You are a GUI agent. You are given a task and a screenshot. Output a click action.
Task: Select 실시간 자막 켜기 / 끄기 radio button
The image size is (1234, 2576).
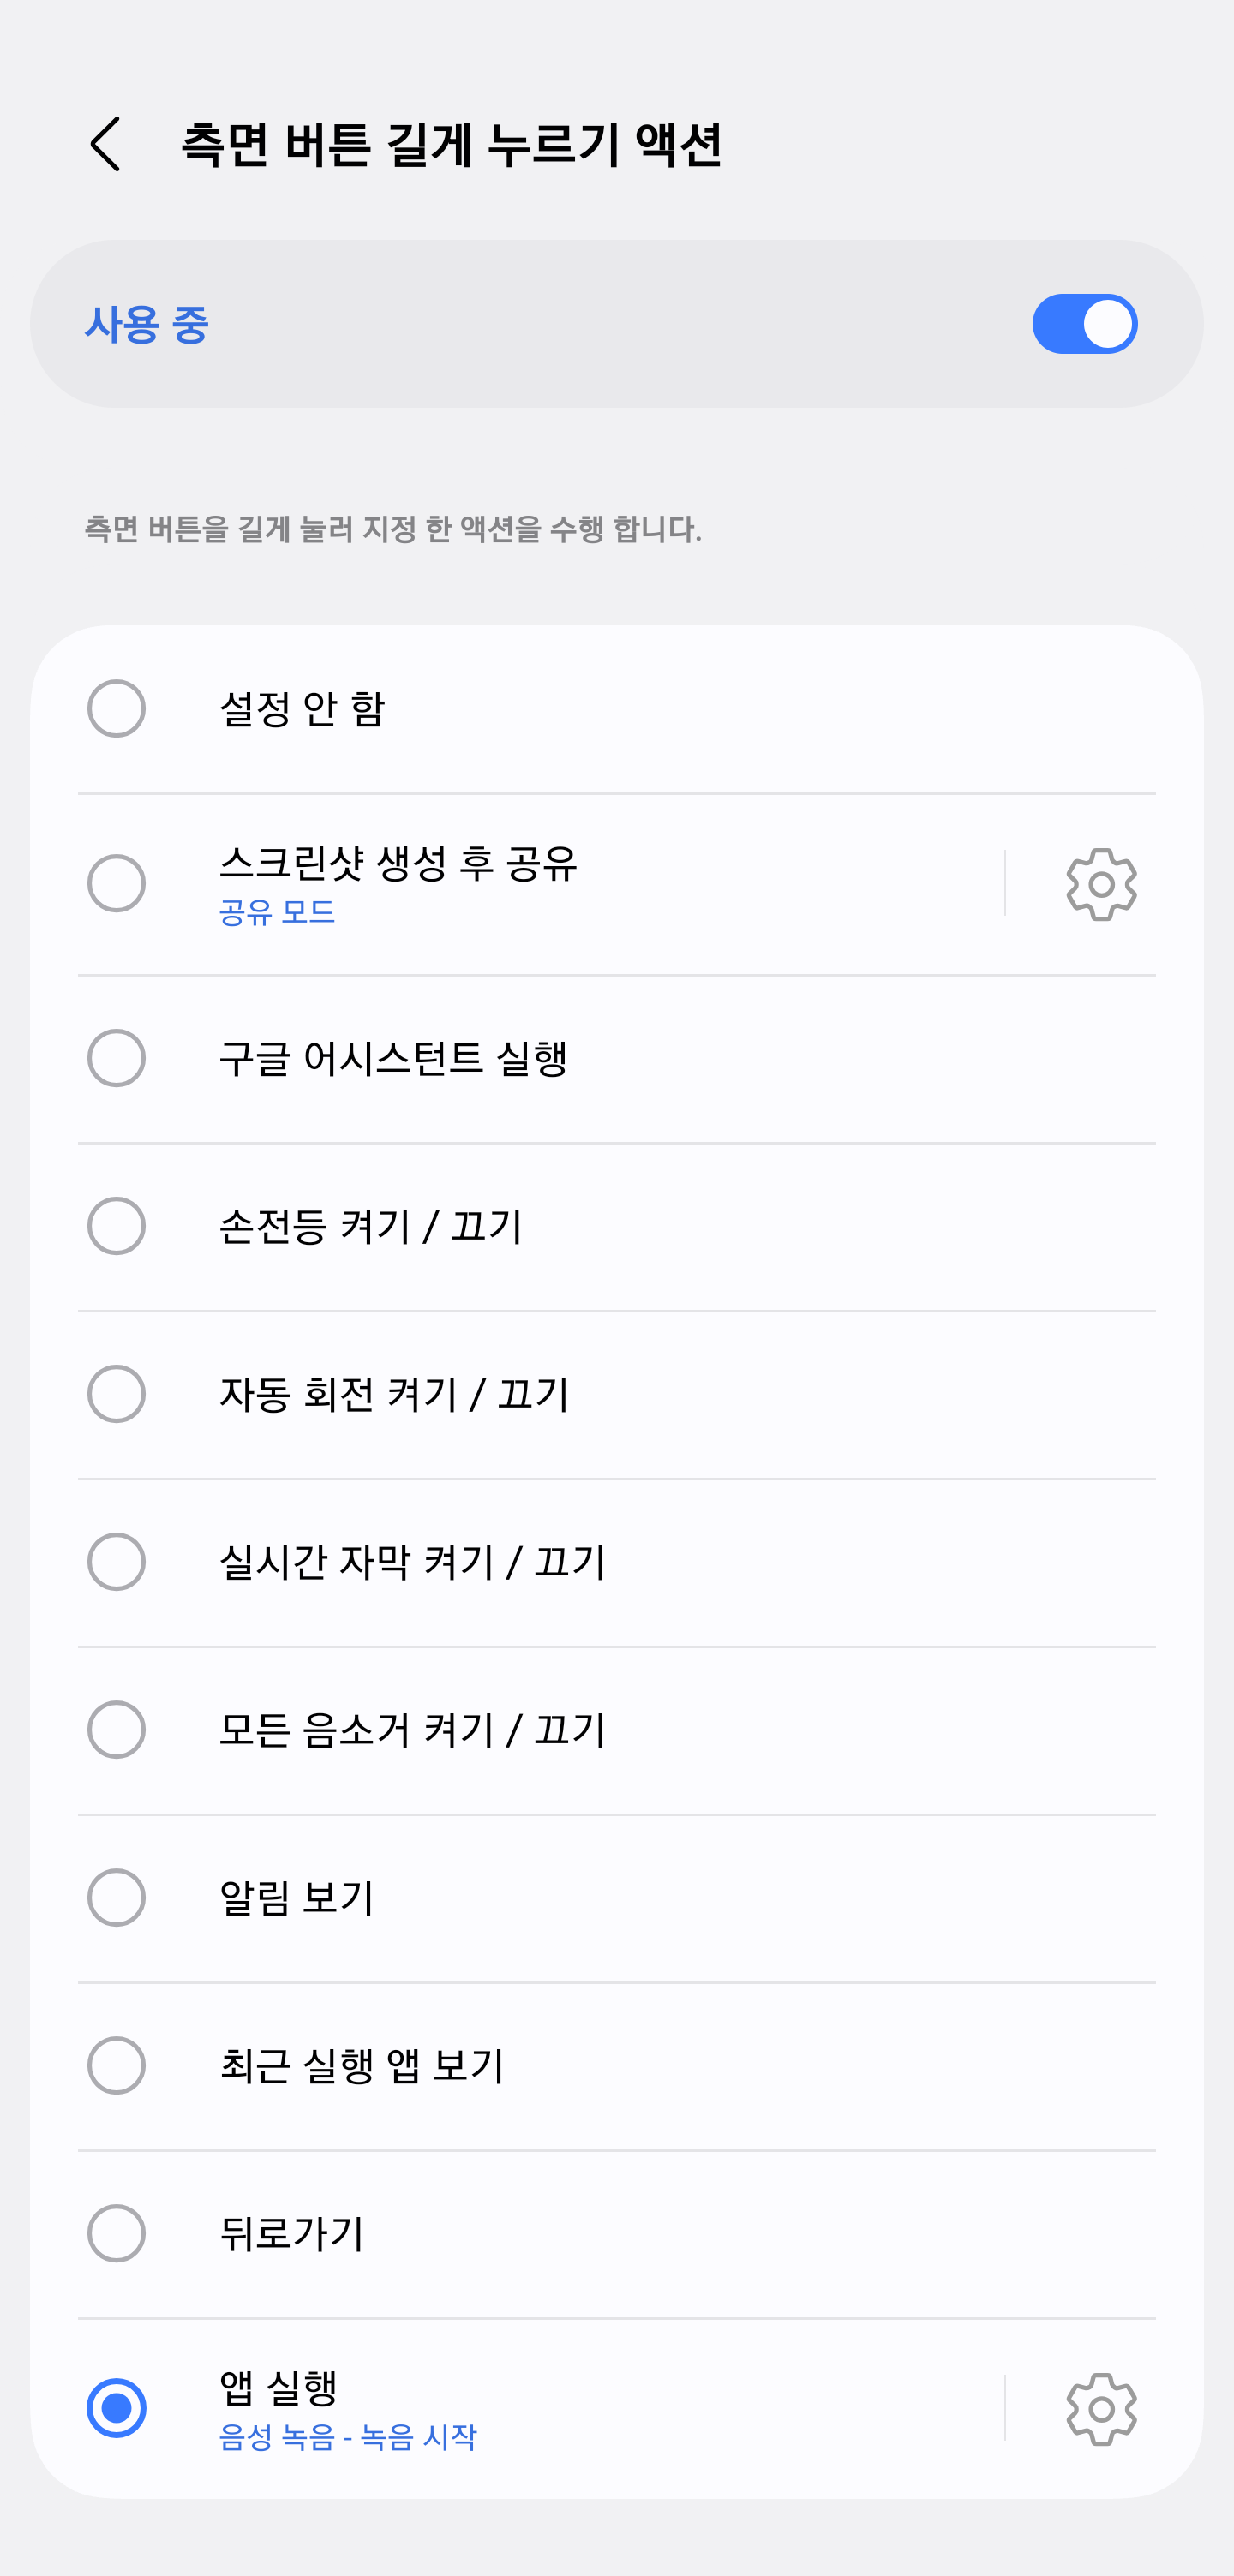(x=117, y=1562)
